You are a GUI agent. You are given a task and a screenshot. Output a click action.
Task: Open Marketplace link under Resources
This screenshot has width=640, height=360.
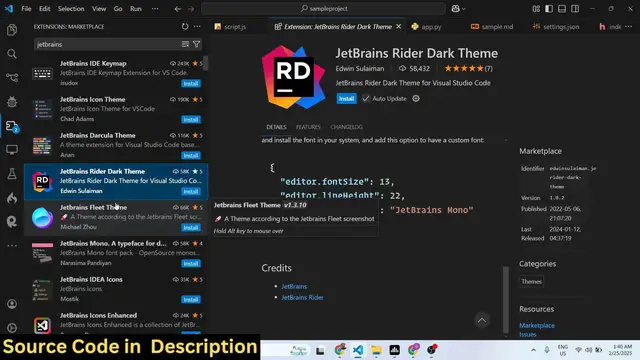click(x=537, y=325)
